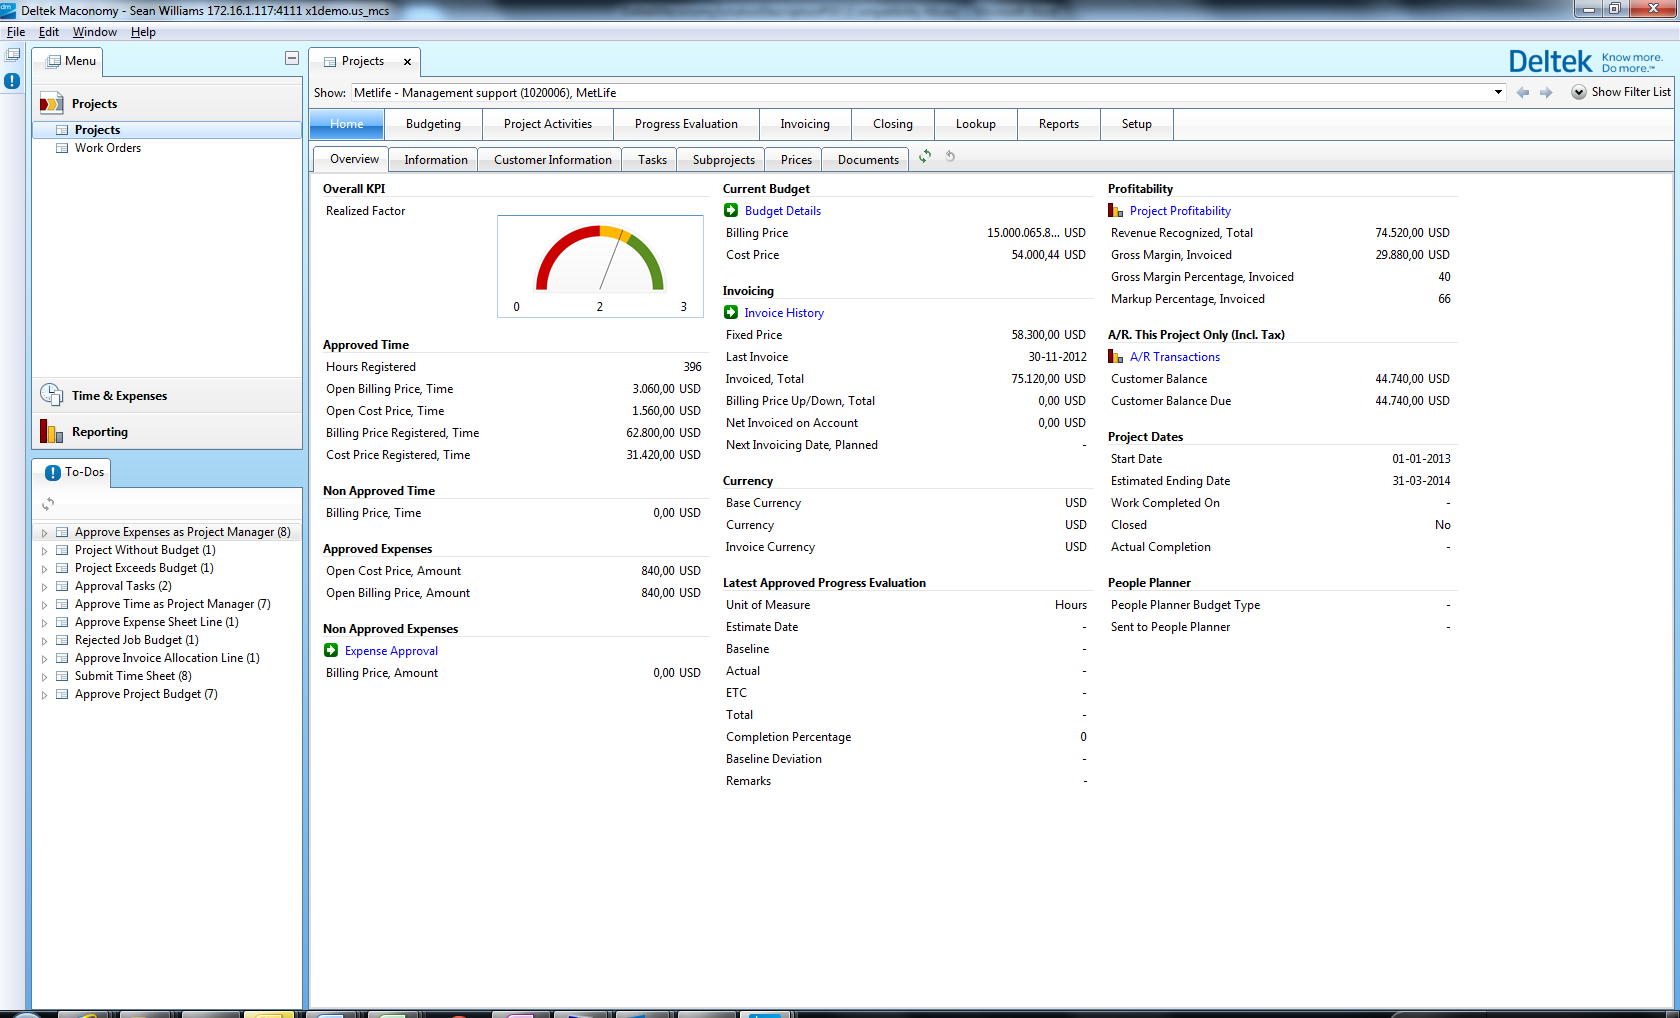This screenshot has height=1018, width=1680.
Task: Close the Projects tab
Action: [407, 62]
